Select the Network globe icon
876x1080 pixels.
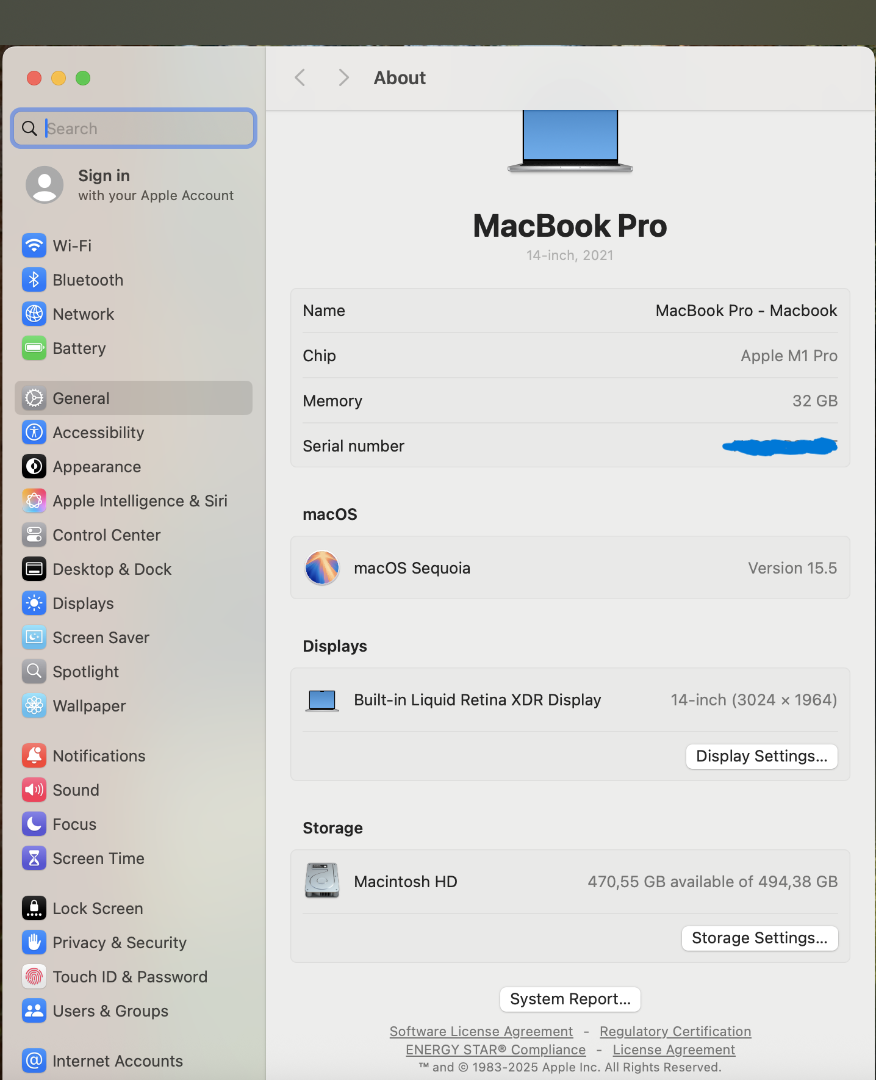(x=34, y=314)
